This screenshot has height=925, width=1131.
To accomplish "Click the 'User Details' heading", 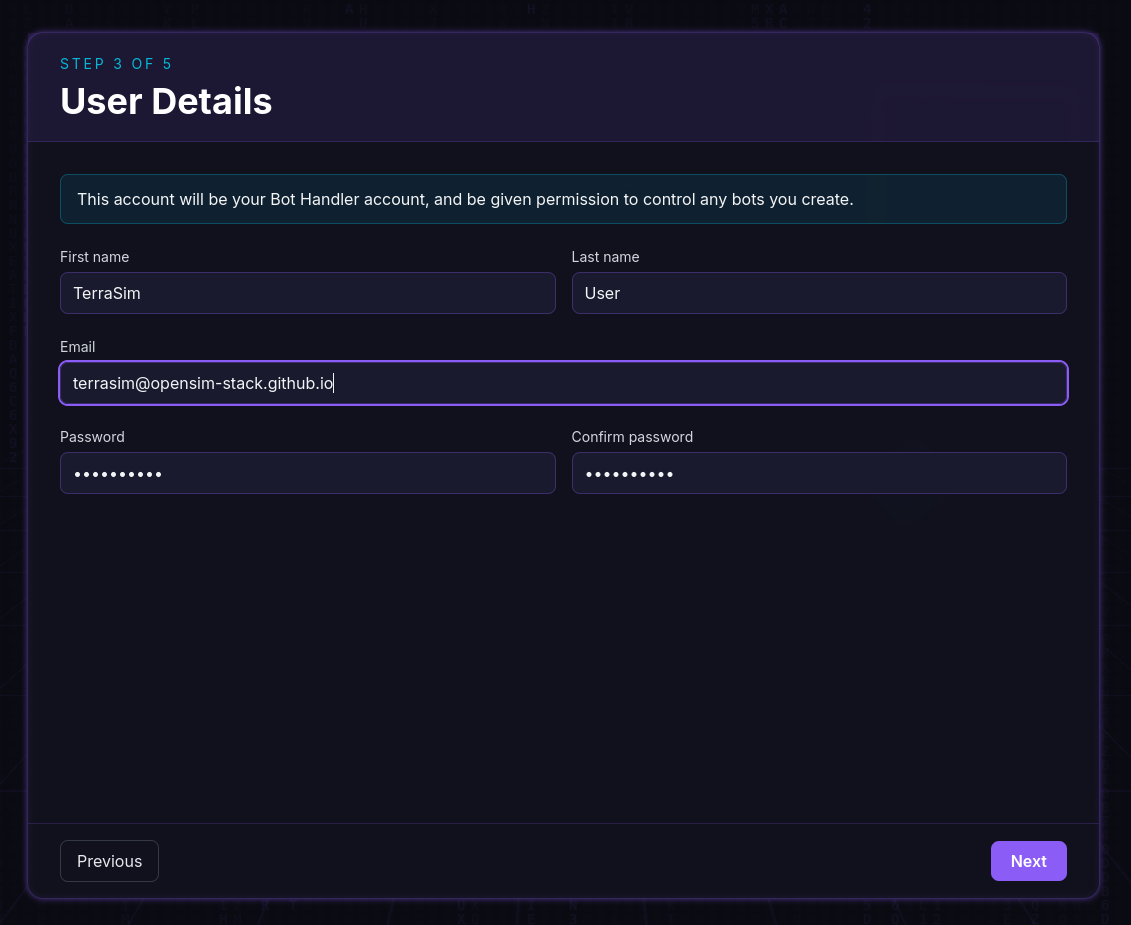I will click(166, 101).
